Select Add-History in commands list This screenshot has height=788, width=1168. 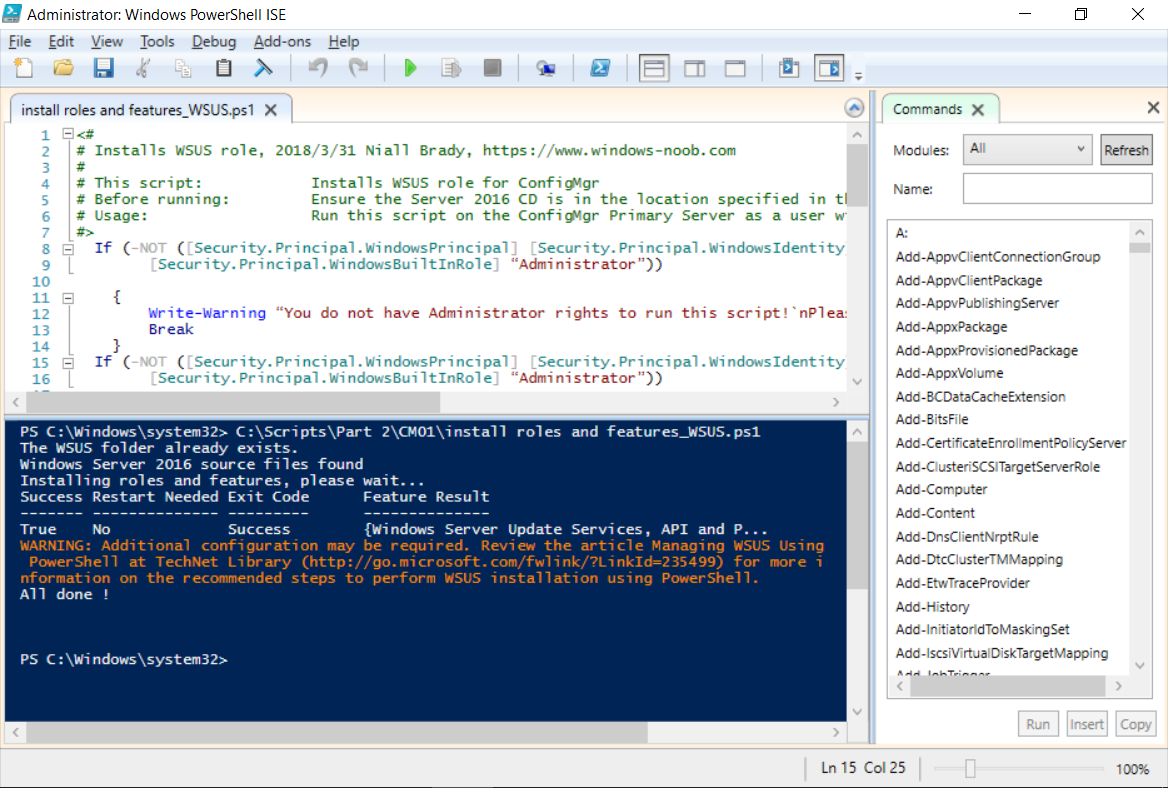933,607
